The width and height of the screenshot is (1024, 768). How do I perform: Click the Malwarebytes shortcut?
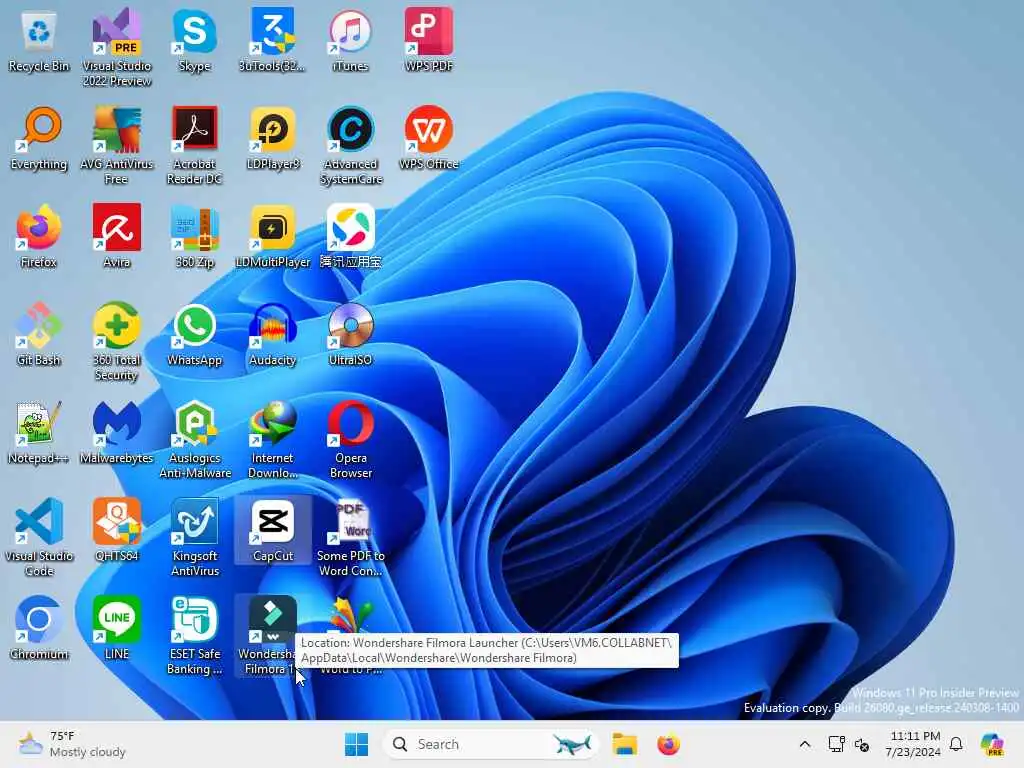(x=117, y=432)
